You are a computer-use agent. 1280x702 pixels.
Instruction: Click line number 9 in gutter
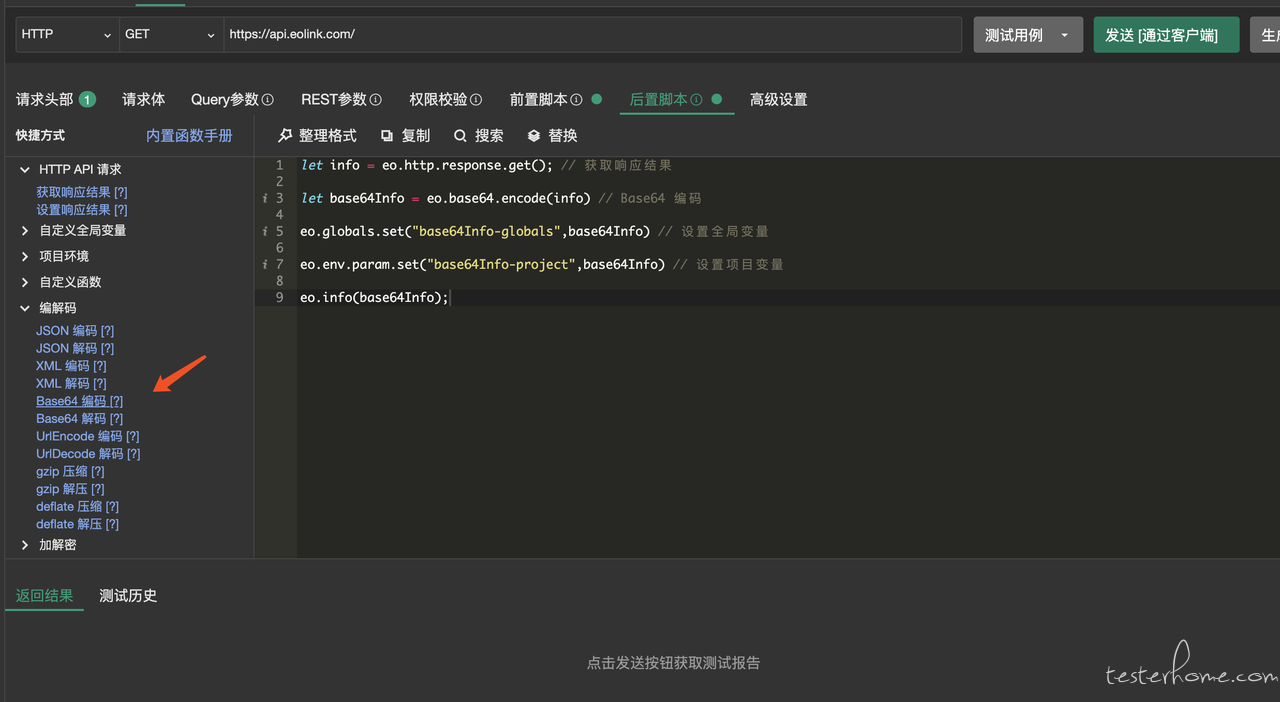tap(279, 297)
